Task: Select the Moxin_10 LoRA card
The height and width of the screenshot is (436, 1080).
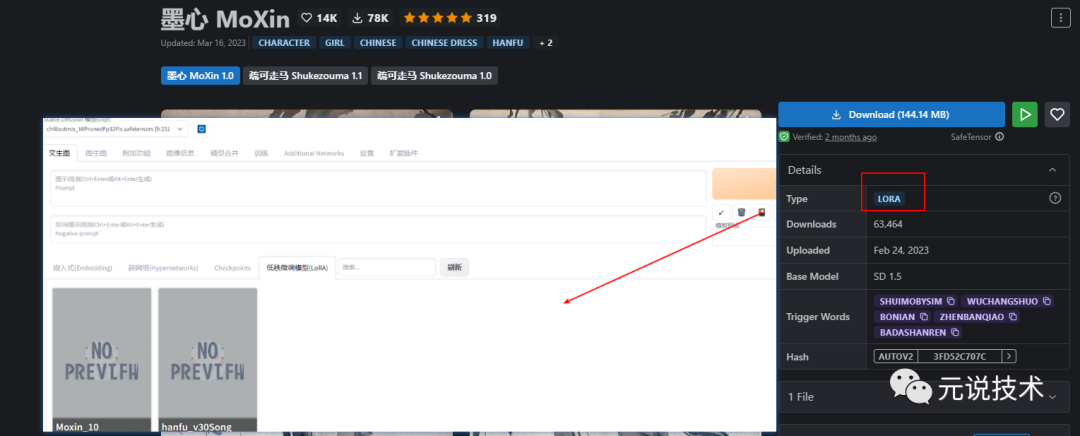Action: click(102, 360)
